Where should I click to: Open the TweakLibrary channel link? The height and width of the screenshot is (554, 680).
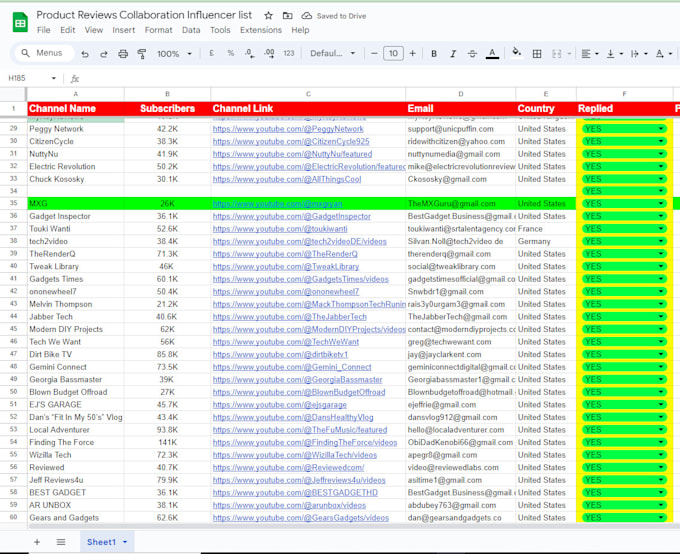pos(286,266)
